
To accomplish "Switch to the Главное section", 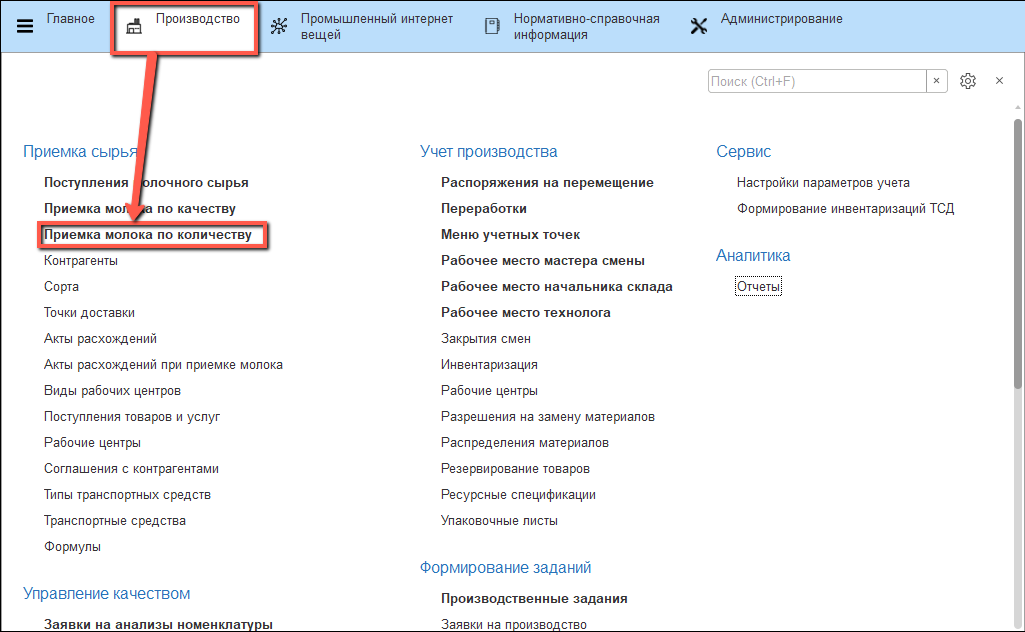I will 70,19.
